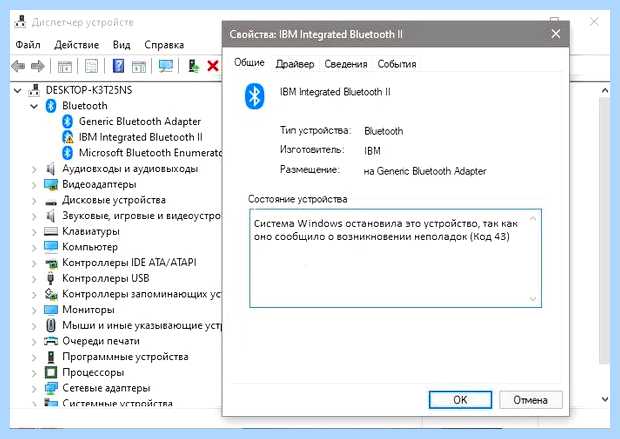Switch to the Сведения tab
This screenshot has height=439, width=620.
[x=346, y=64]
